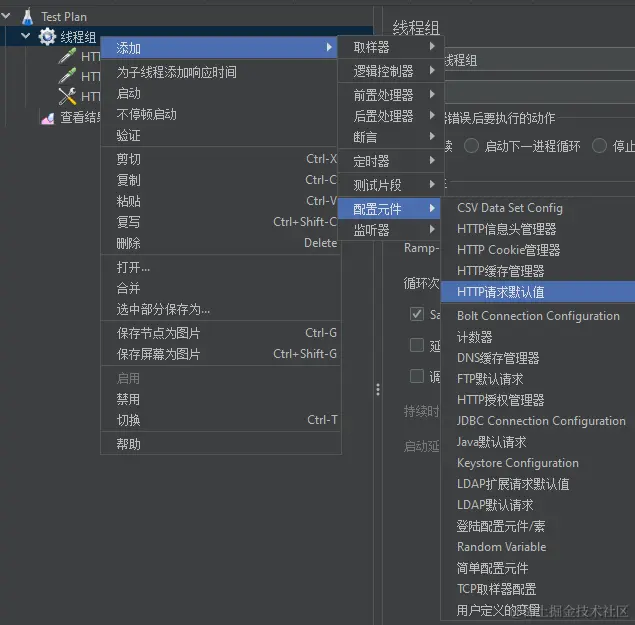Screen dimensions: 635x625
Task: Choose 复写 (Ctrl+Shift-C) menu entry
Action: [219, 222]
